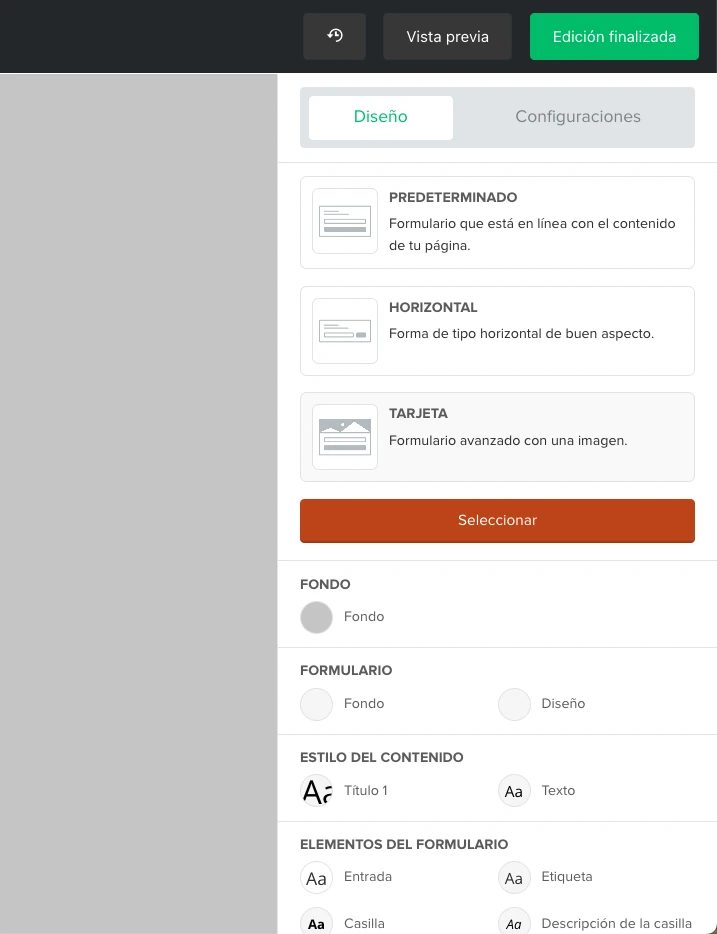The image size is (717, 934).
Task: Click the Edición finalizada button
Action: 614,37
